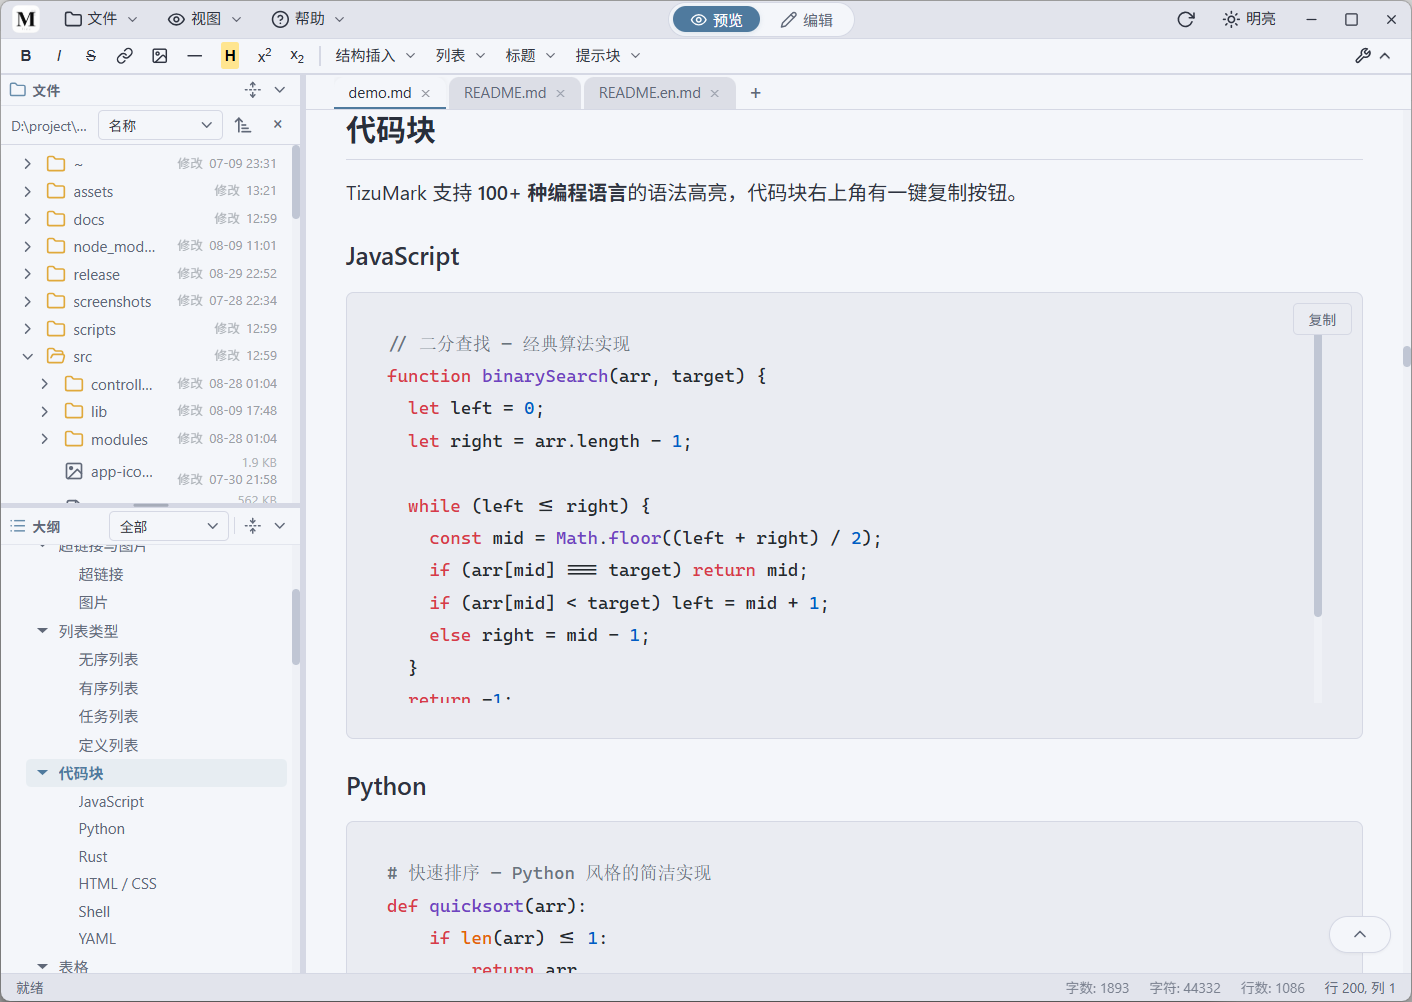Click the TizuMark M logo

(26, 19)
